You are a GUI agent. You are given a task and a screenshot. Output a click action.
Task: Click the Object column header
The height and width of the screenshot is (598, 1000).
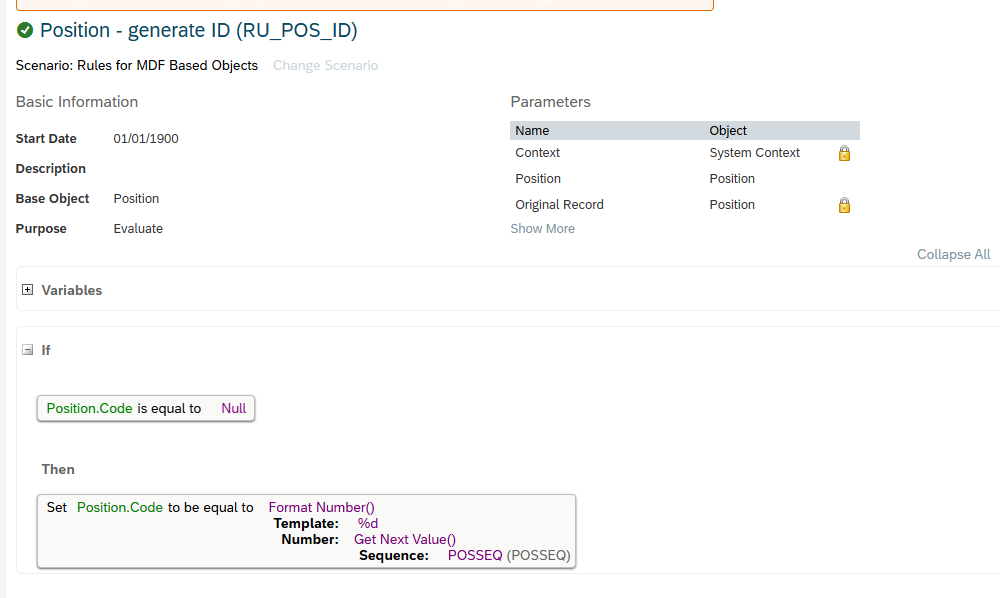pos(728,130)
